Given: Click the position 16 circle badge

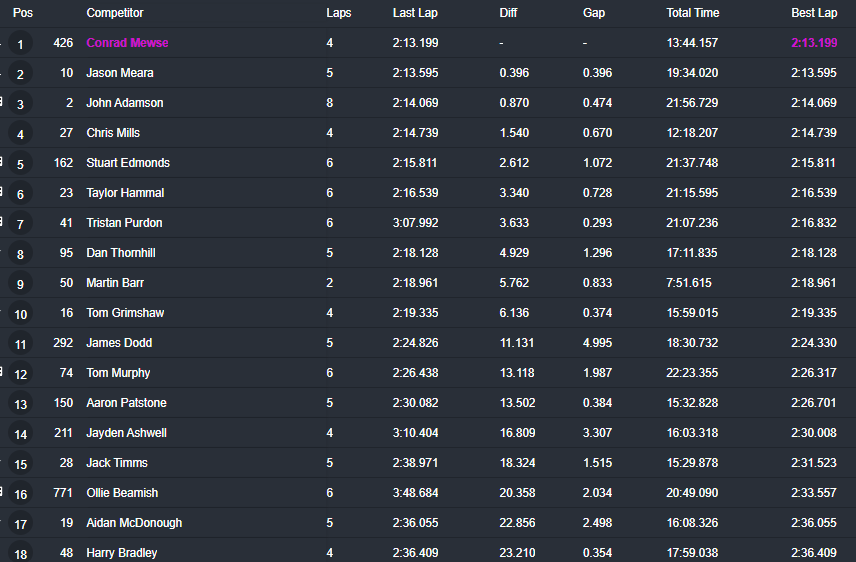Looking at the screenshot, I should pyautogui.click(x=20, y=494).
